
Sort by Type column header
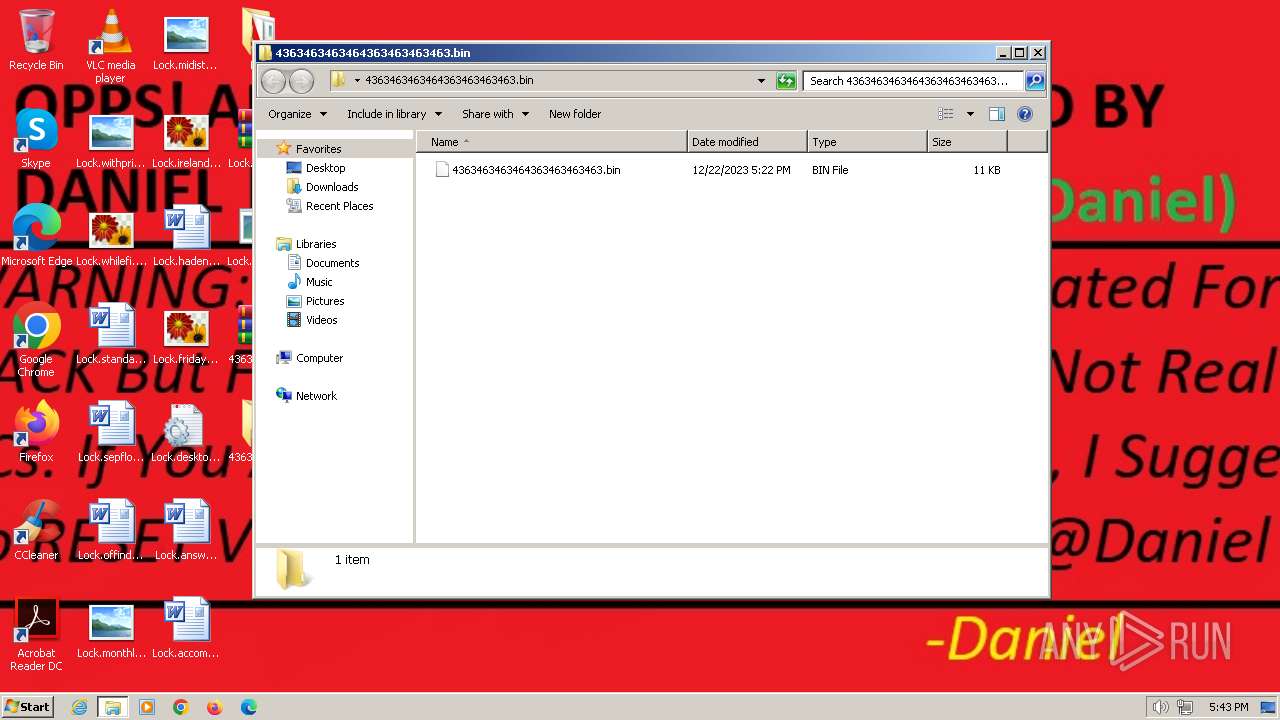tap(867, 142)
